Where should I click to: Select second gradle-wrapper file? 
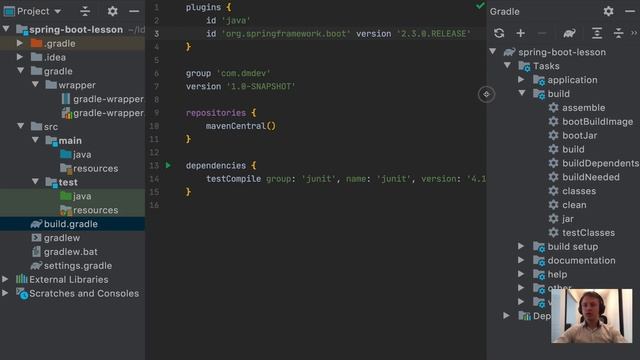click(102, 113)
